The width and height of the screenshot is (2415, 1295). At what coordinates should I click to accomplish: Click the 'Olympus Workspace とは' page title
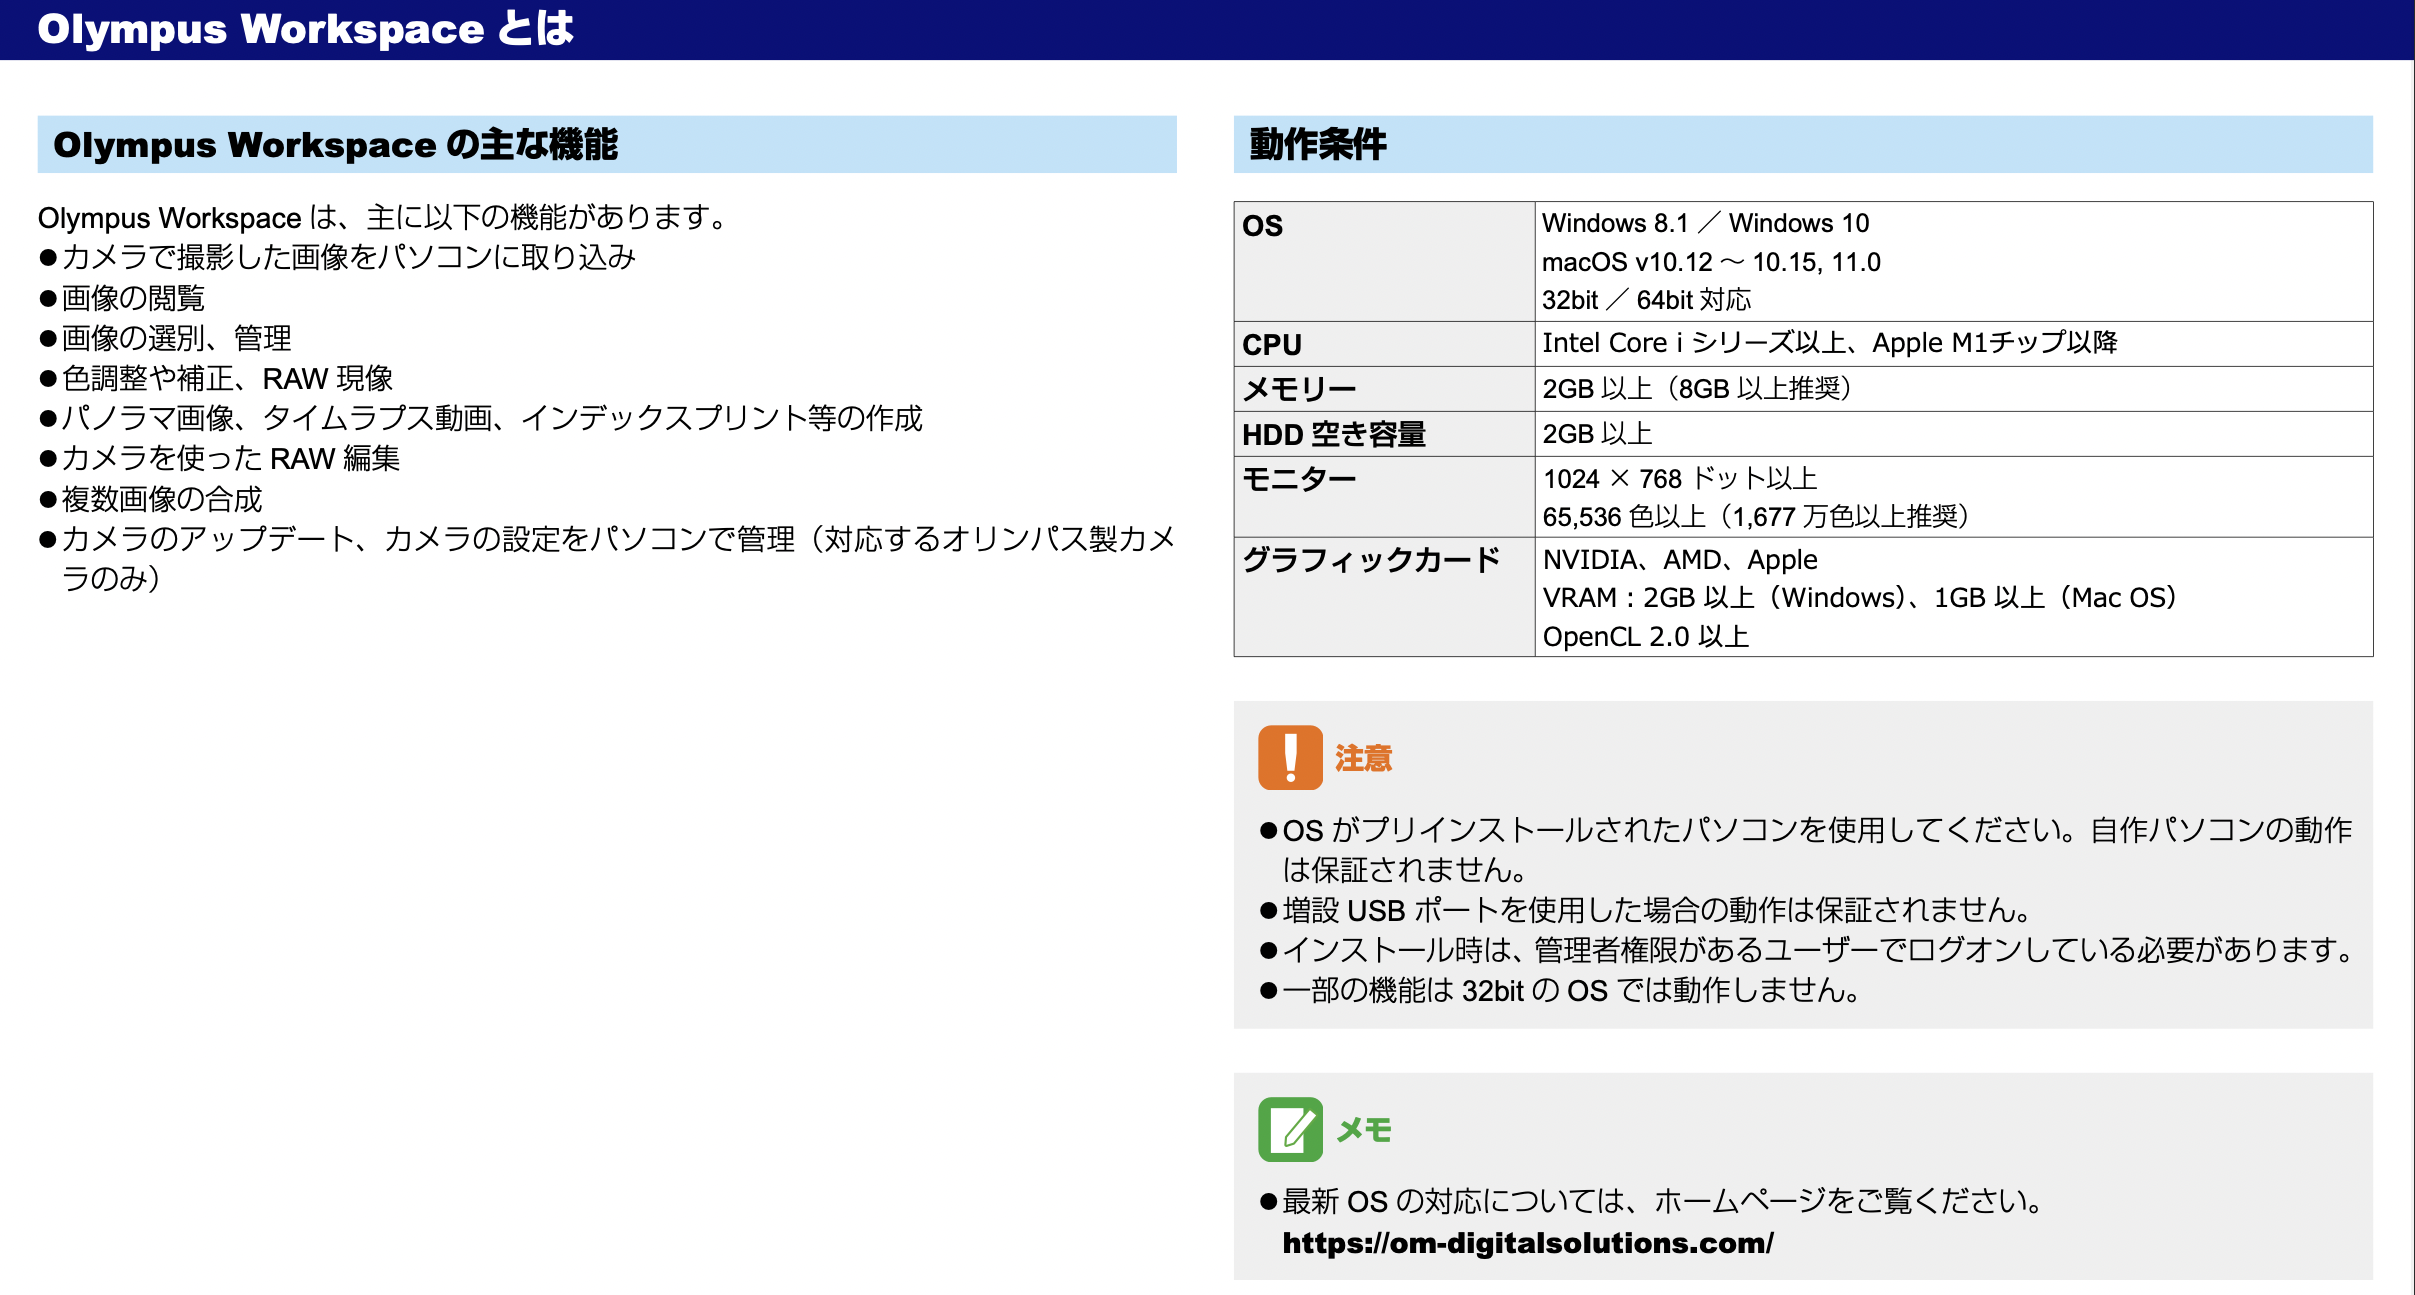click(306, 29)
